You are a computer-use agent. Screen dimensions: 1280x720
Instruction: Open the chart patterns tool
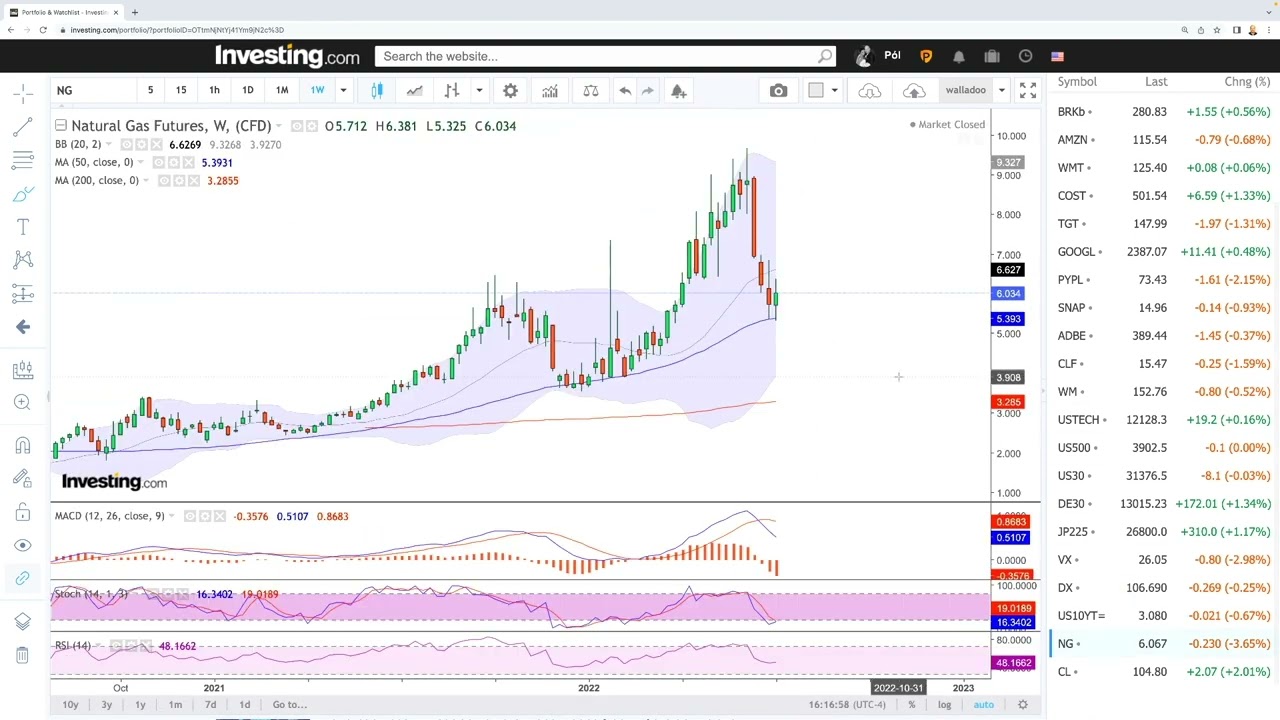click(x=23, y=260)
